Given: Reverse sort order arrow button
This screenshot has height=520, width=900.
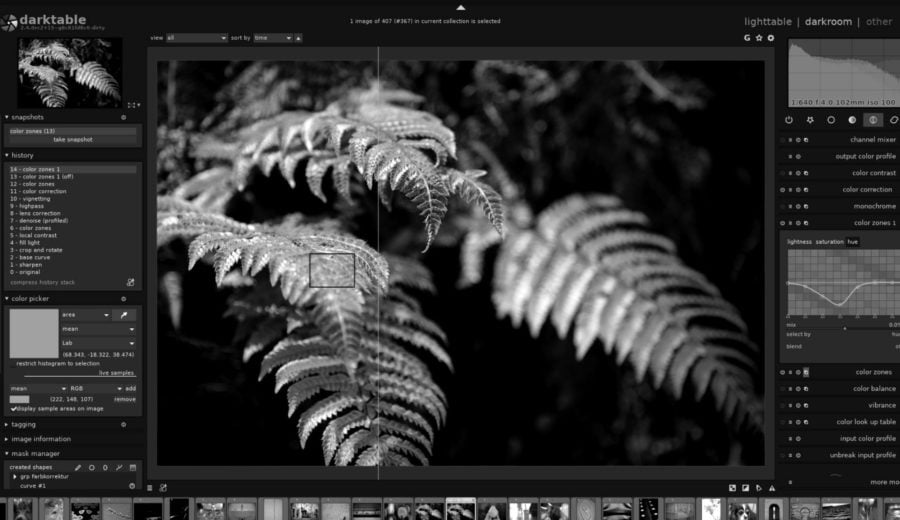Looking at the screenshot, I should click(298, 38).
